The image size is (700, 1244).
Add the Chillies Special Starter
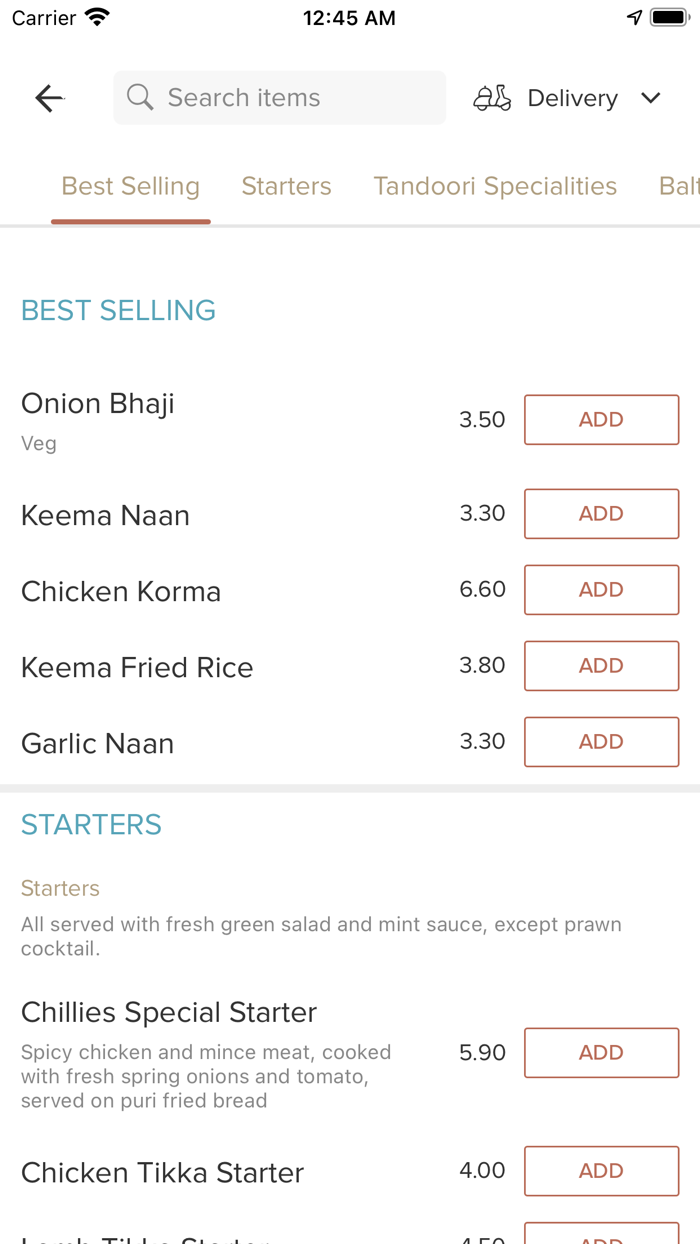tap(601, 1052)
